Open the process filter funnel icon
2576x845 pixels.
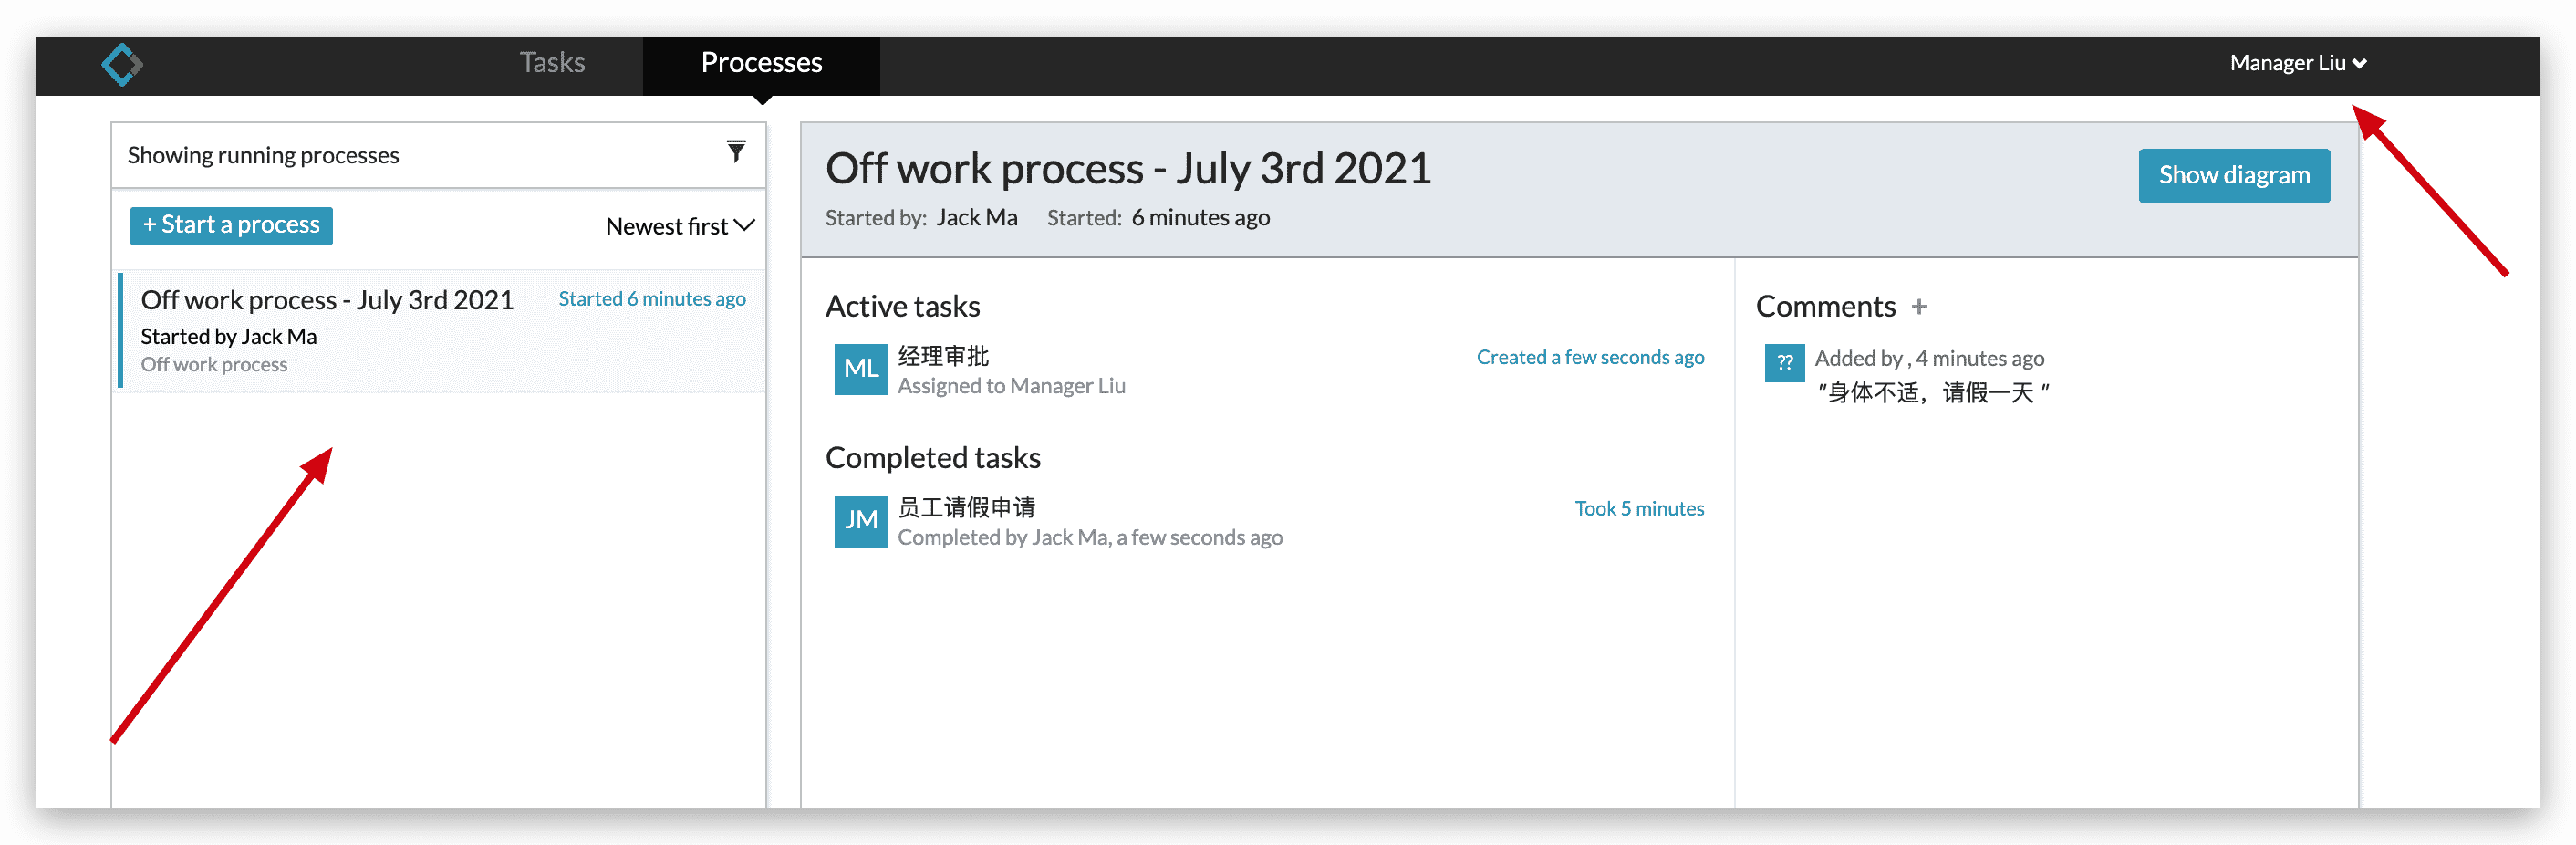pyautogui.click(x=736, y=152)
